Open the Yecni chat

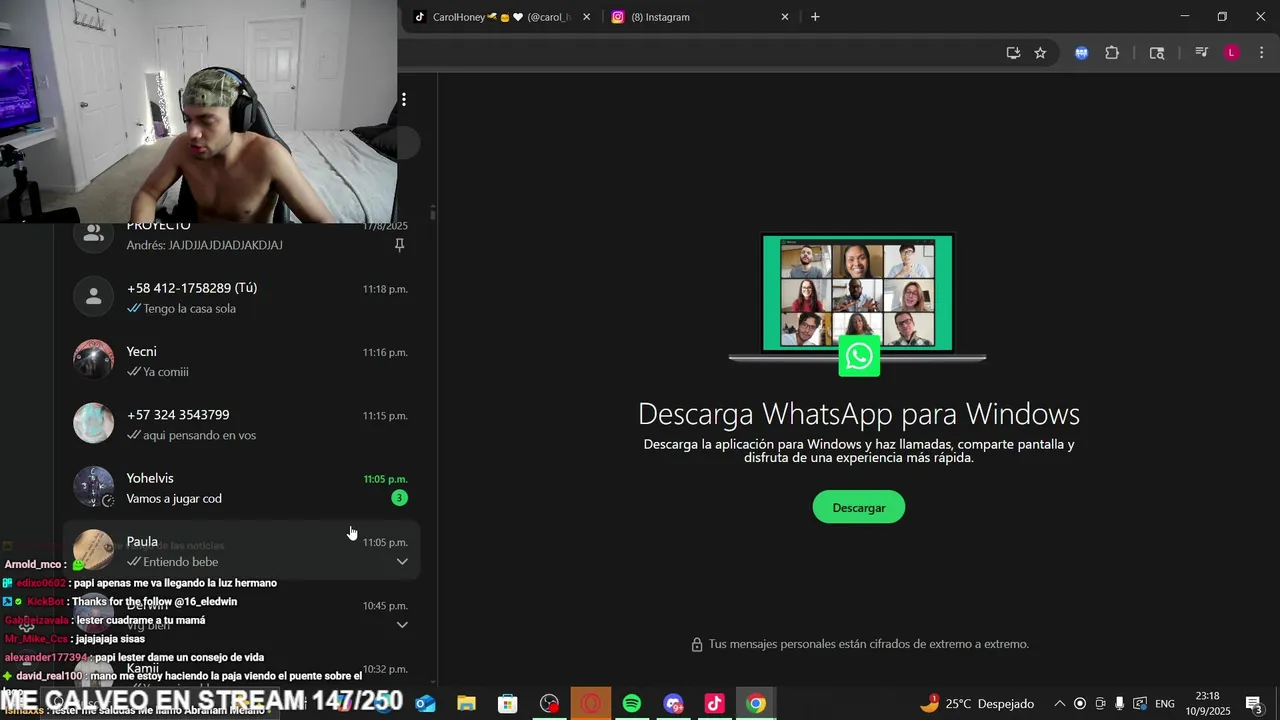tap(240, 361)
